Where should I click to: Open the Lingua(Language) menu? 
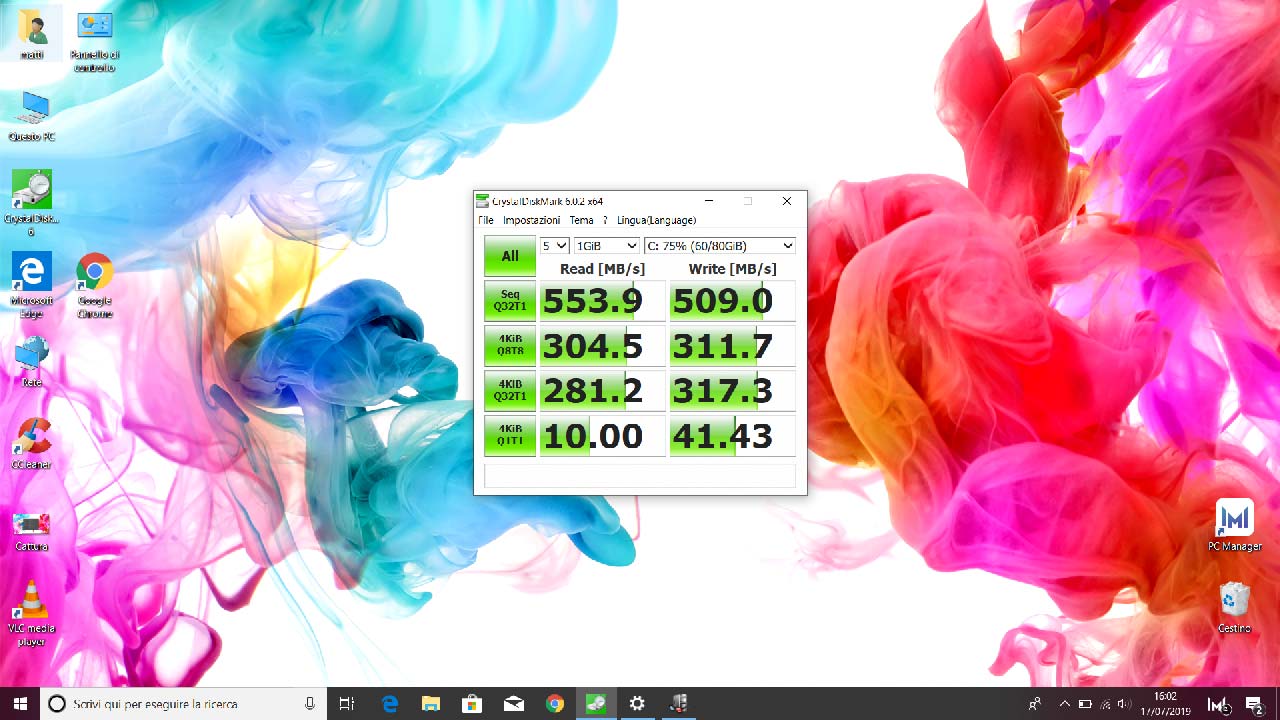(655, 220)
